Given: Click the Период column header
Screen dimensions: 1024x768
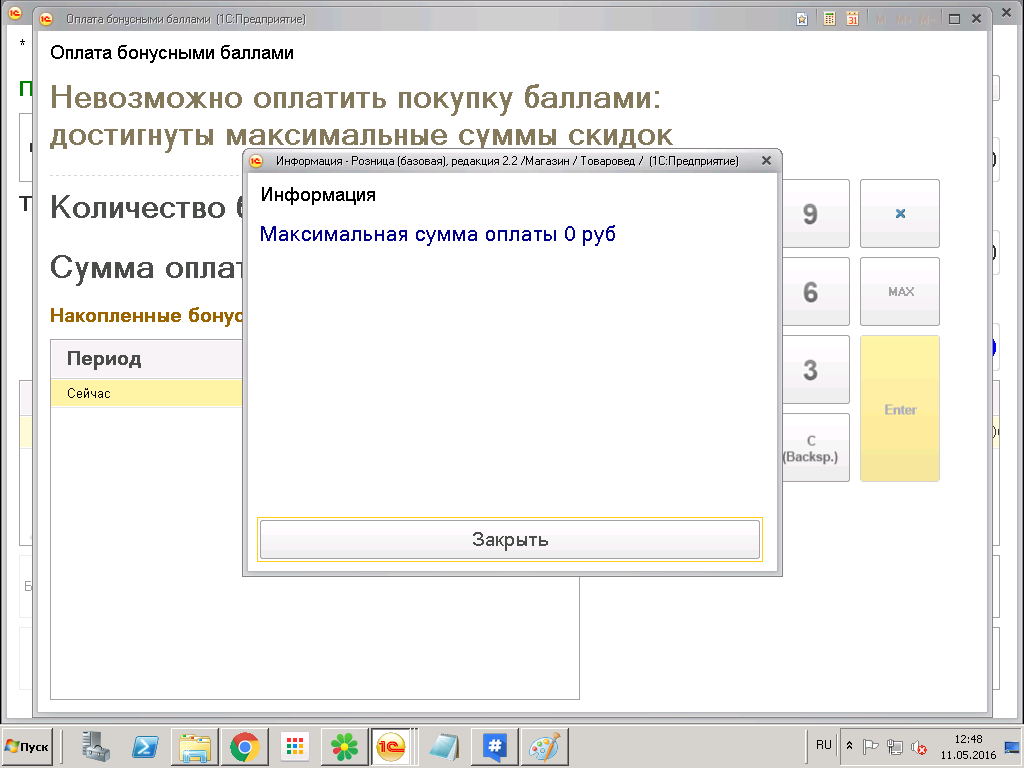Looking at the screenshot, I should pyautogui.click(x=145, y=358).
